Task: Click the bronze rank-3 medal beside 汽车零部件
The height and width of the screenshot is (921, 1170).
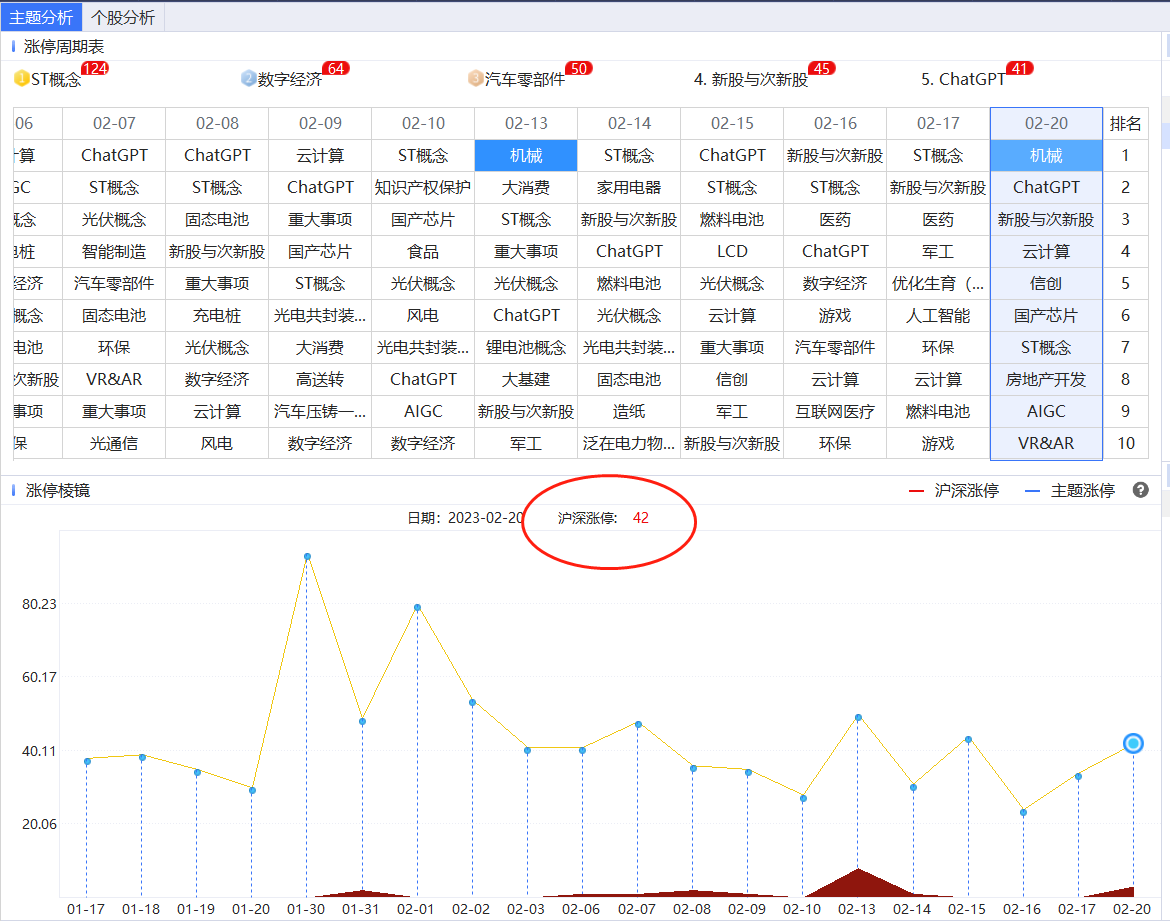Action: 475,78
